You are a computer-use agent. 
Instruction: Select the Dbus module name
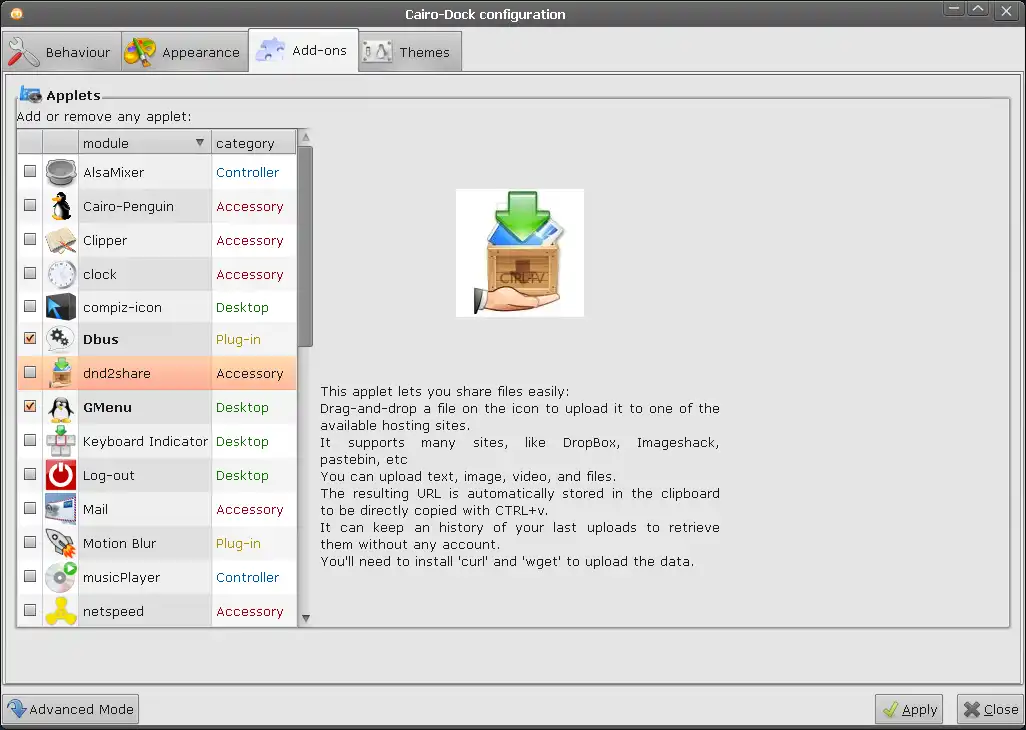click(100, 339)
